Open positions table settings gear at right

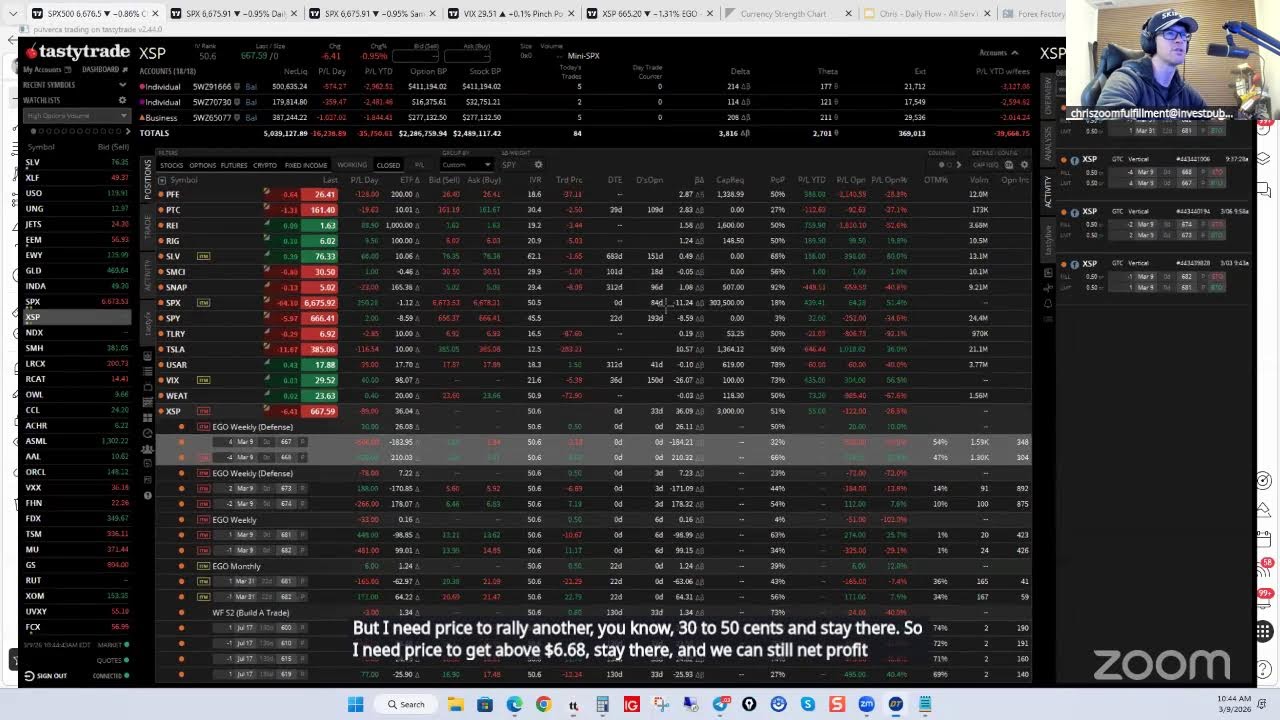click(x=1024, y=165)
